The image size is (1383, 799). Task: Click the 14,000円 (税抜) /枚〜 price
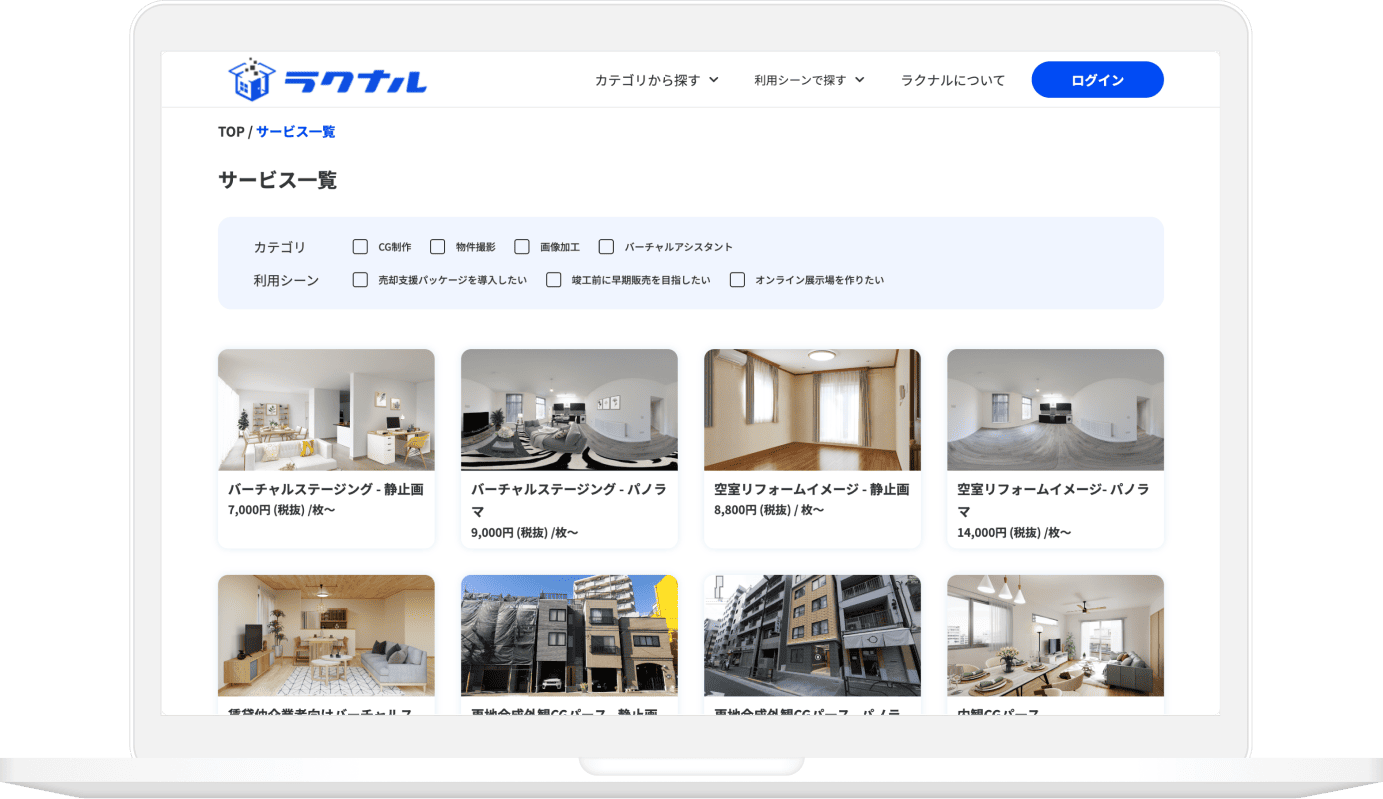1014,532
